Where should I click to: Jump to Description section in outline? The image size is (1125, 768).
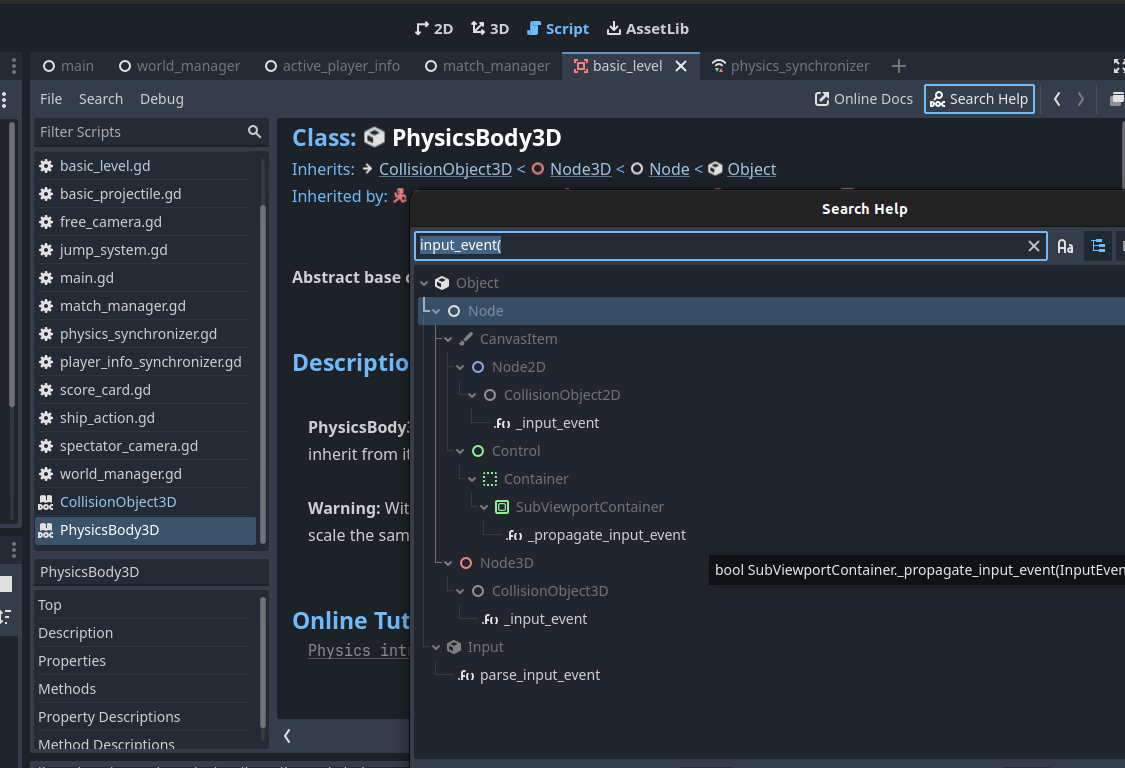pyautogui.click(x=146, y=633)
